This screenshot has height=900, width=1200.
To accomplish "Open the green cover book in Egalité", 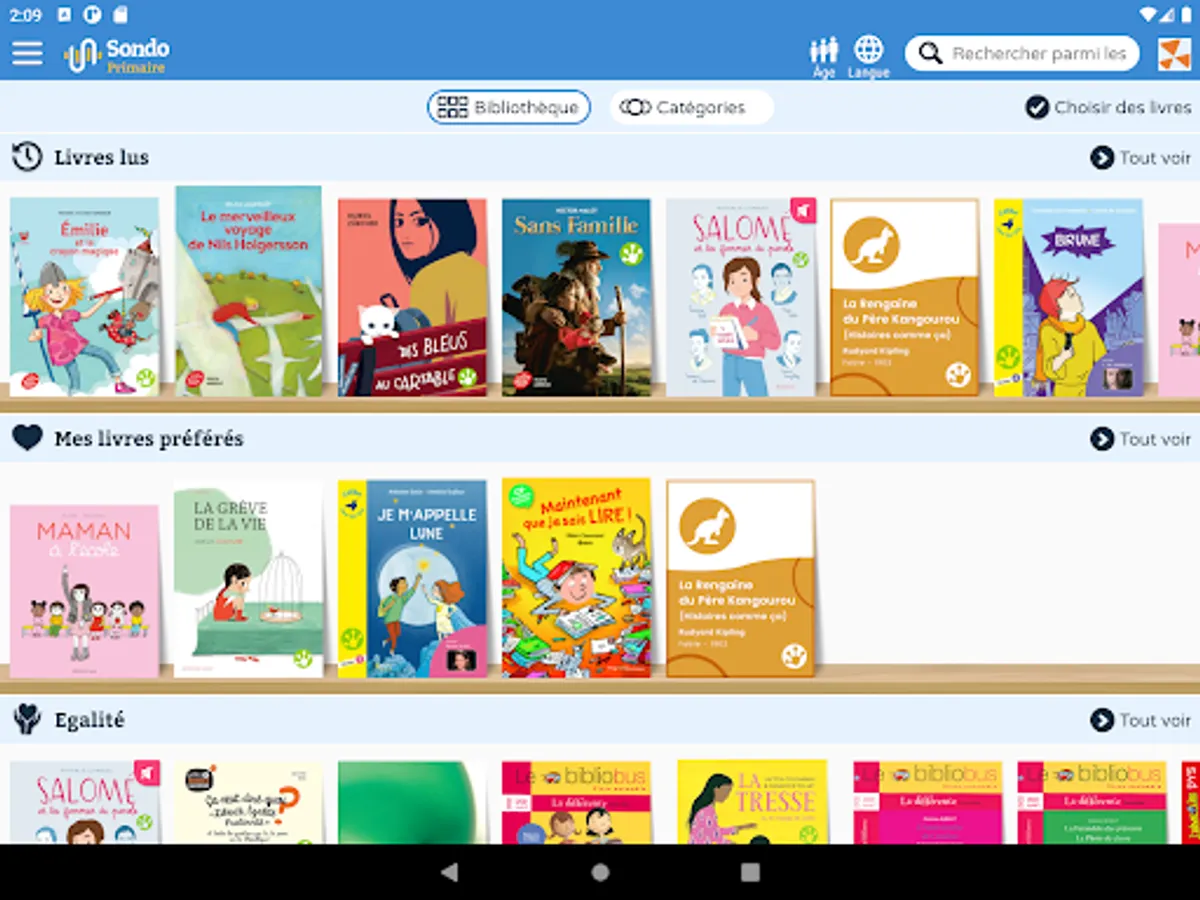I will [412, 802].
